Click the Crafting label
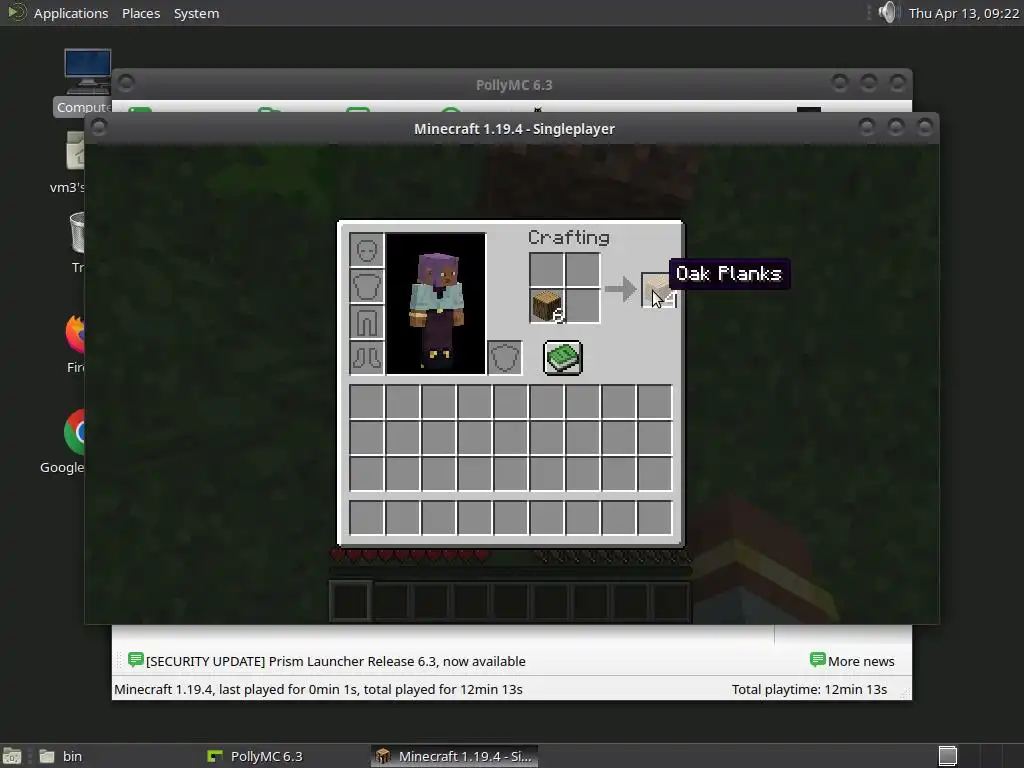The image size is (1024, 768). click(x=569, y=238)
